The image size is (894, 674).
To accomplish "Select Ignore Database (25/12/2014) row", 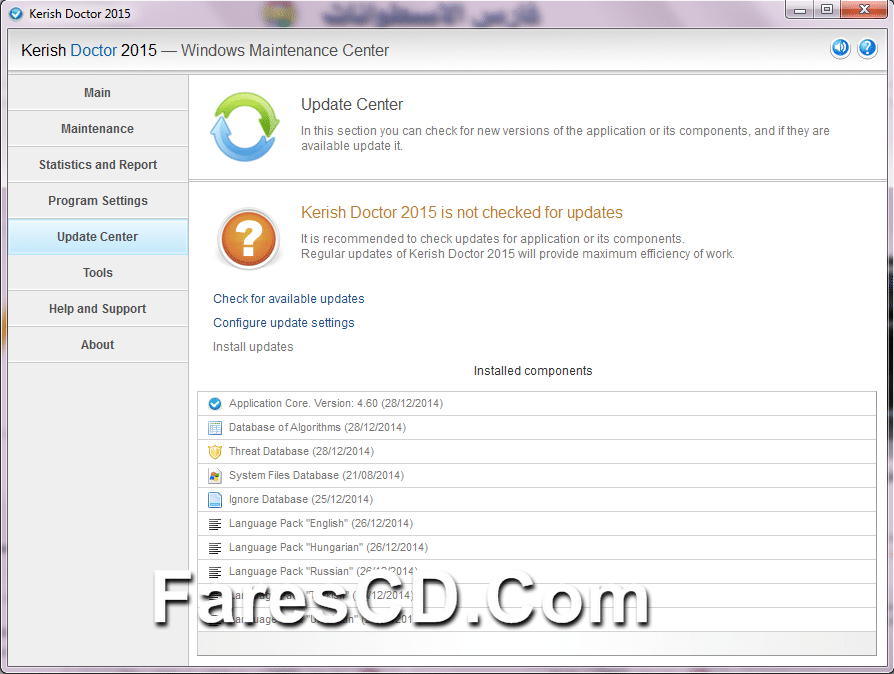I will pos(537,500).
